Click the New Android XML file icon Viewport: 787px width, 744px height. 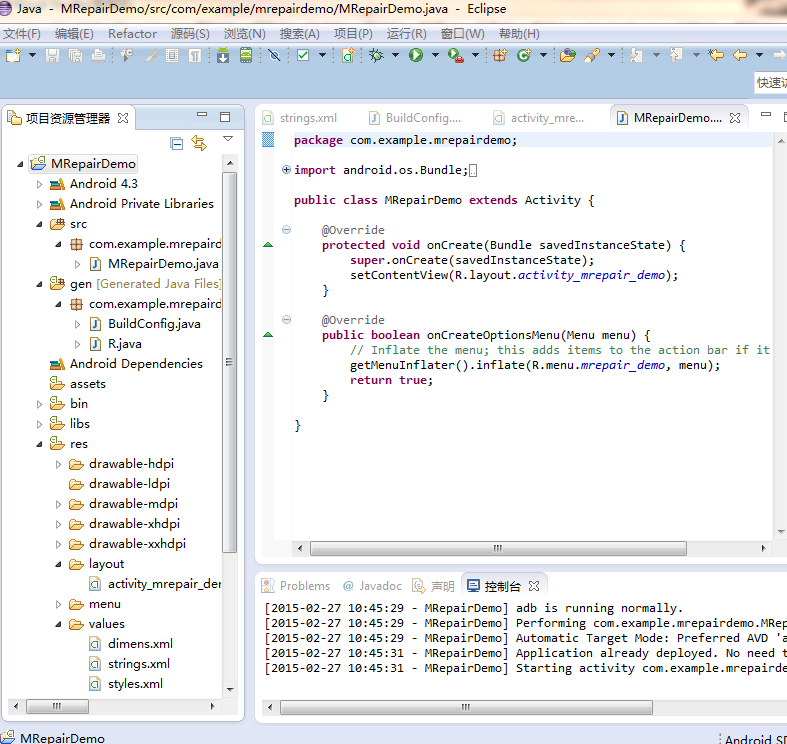click(348, 55)
